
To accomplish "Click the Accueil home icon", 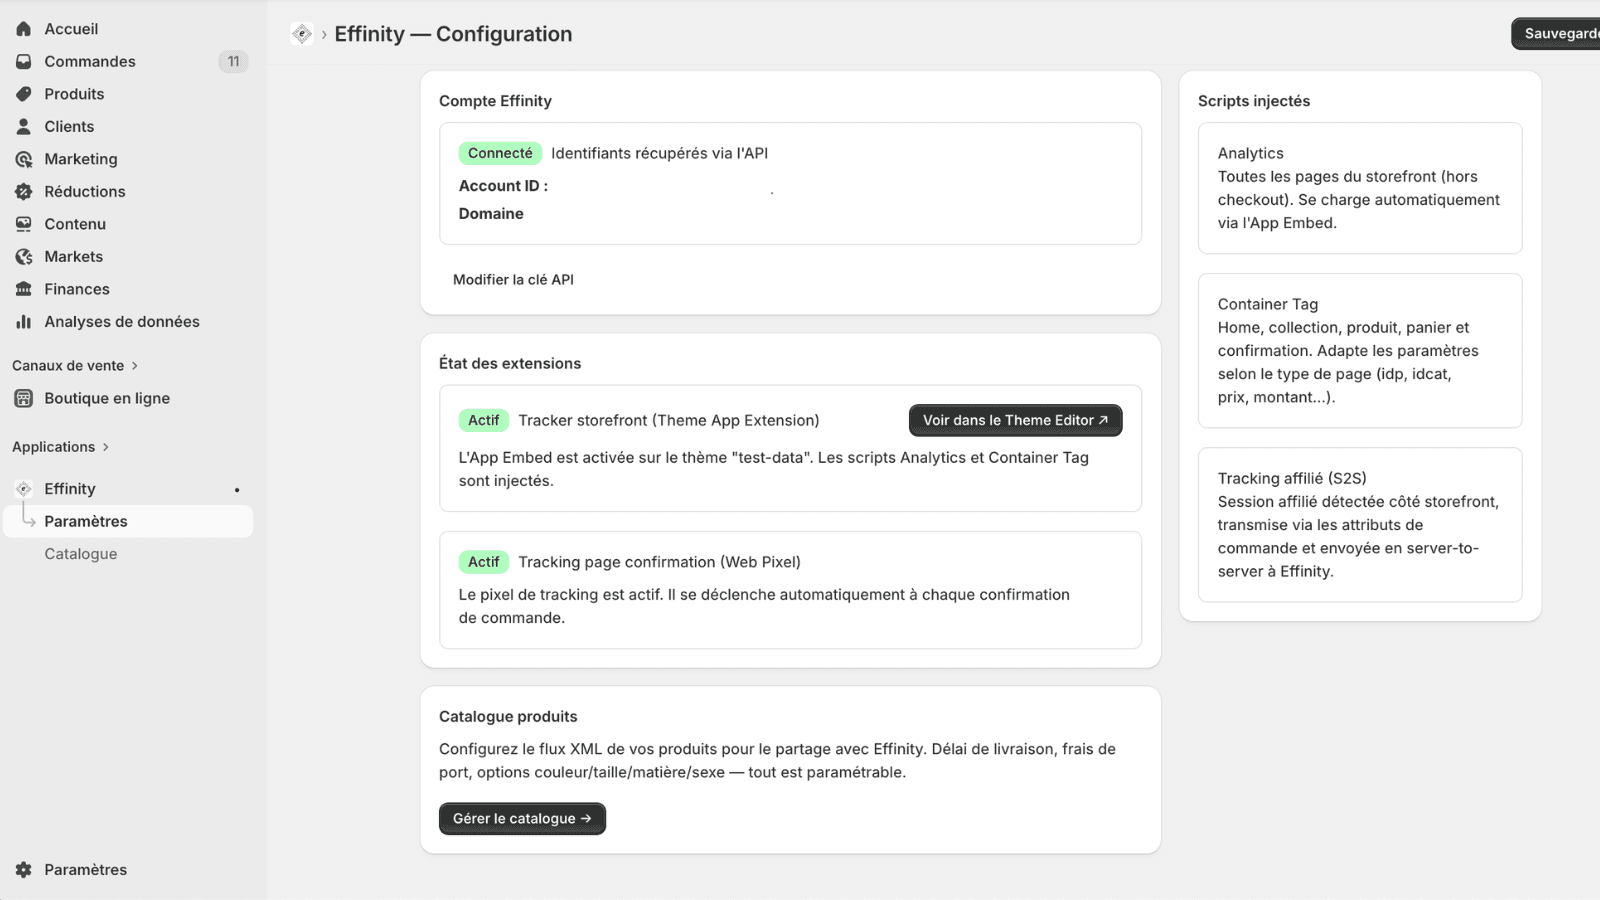I will 24,29.
